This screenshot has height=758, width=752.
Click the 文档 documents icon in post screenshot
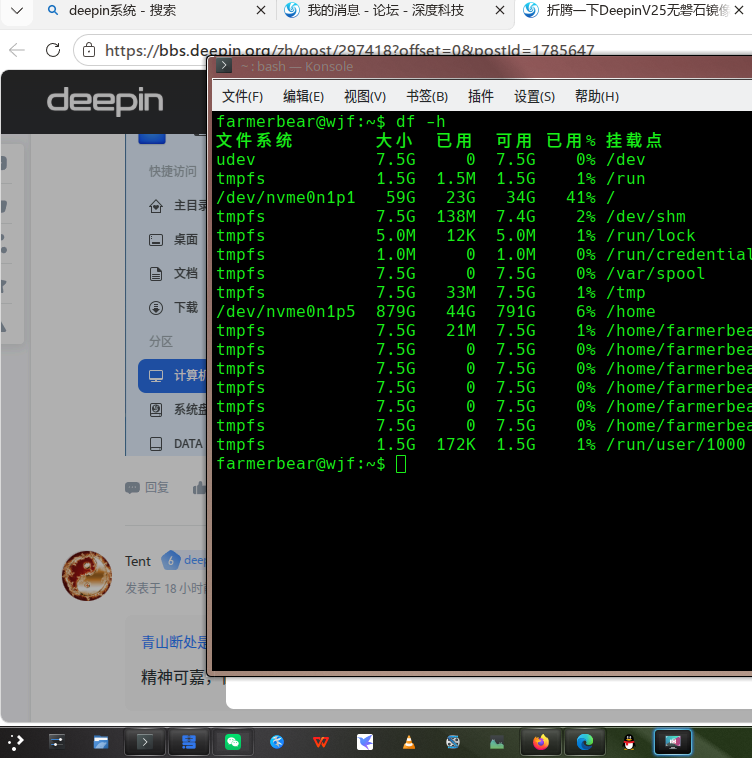[156, 274]
